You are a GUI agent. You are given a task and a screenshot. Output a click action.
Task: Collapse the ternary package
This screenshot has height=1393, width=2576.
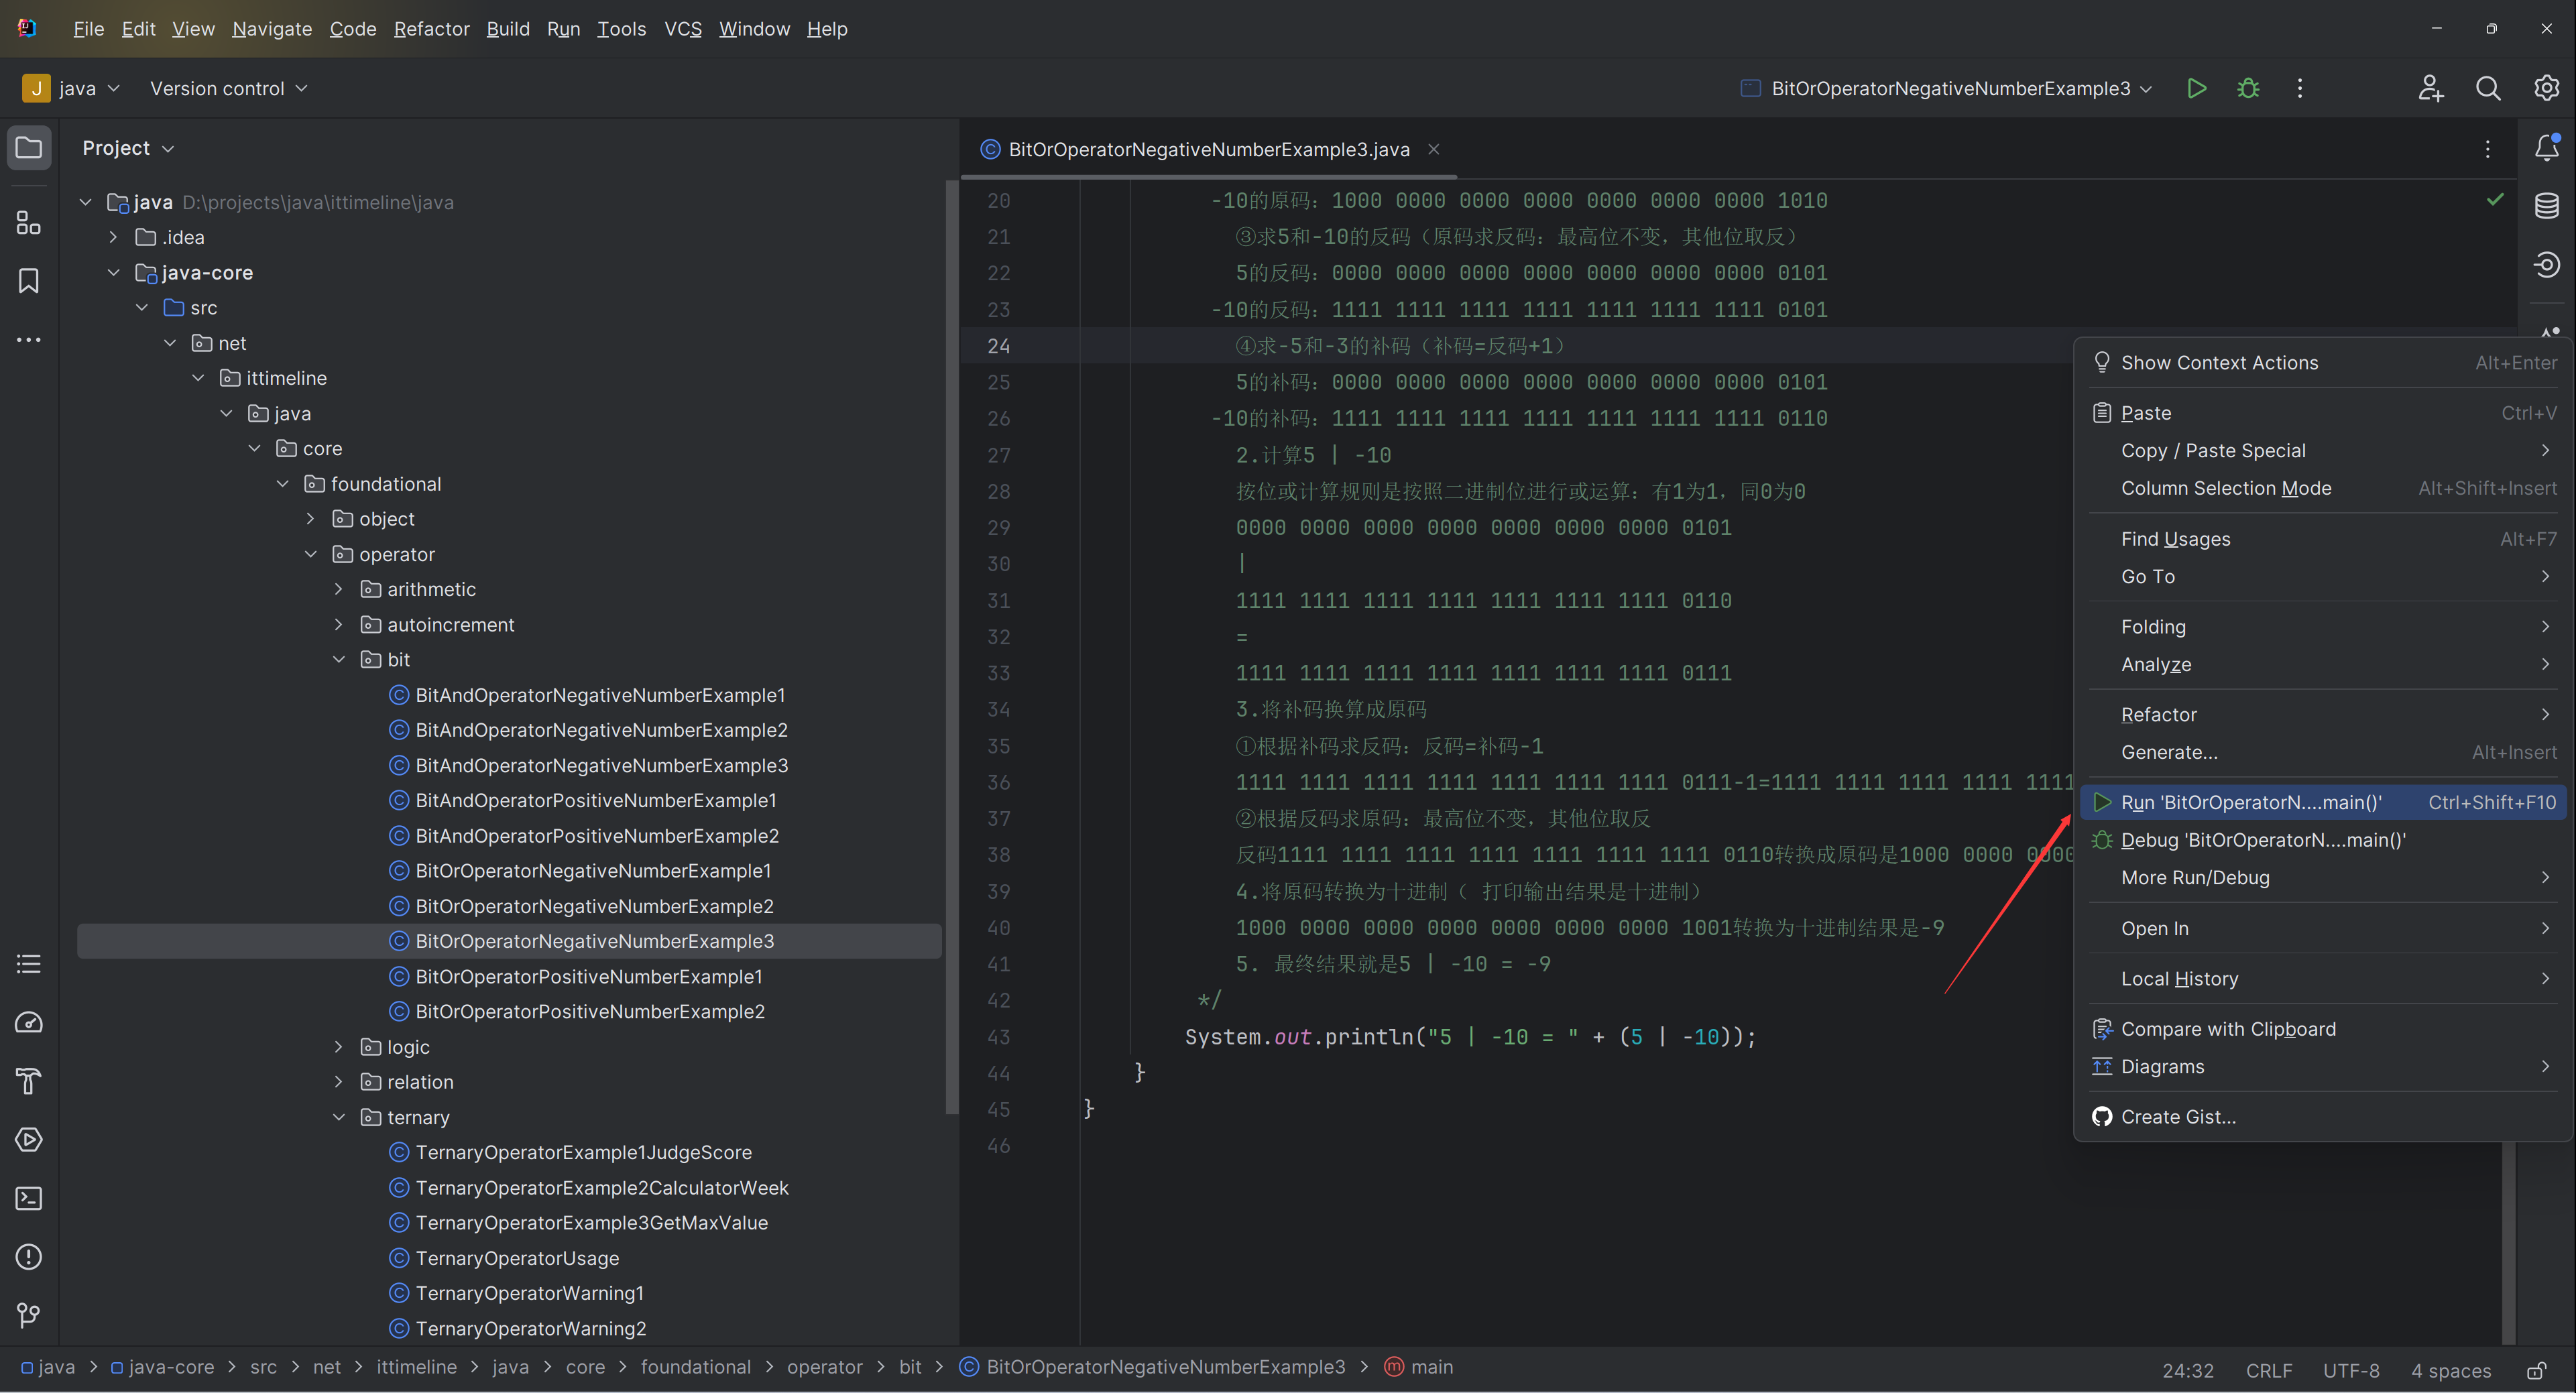pyautogui.click(x=338, y=1117)
